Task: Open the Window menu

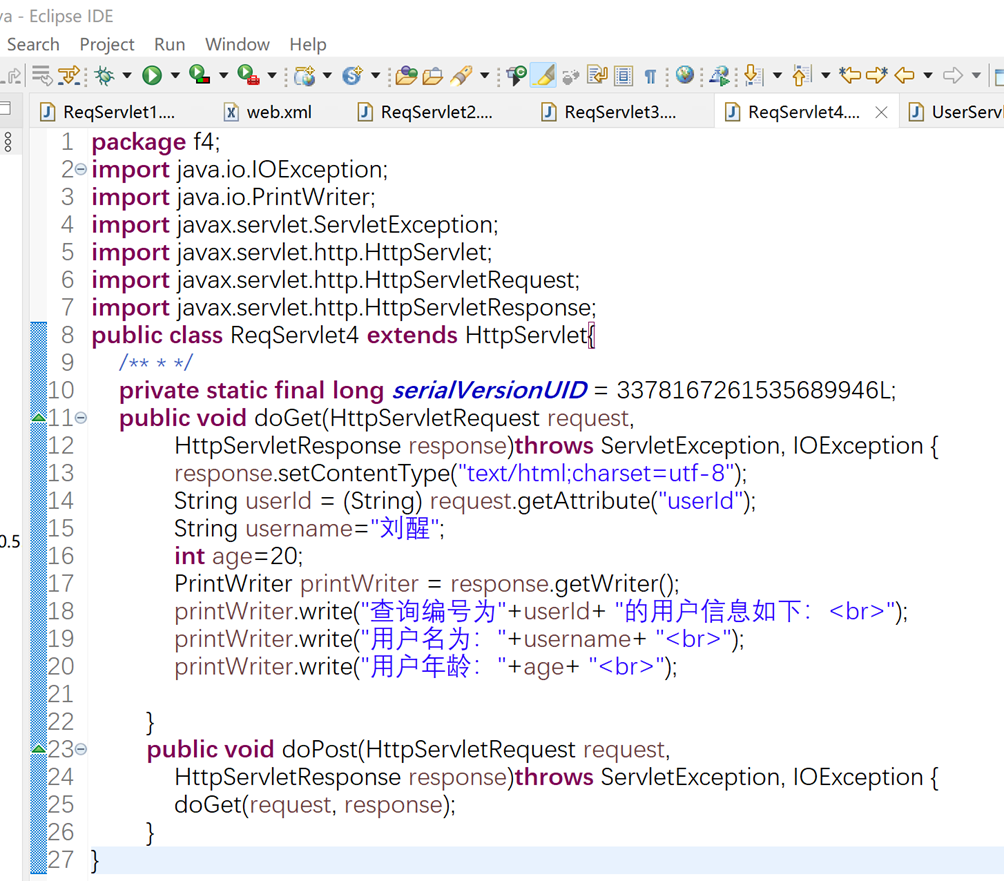Action: (238, 44)
